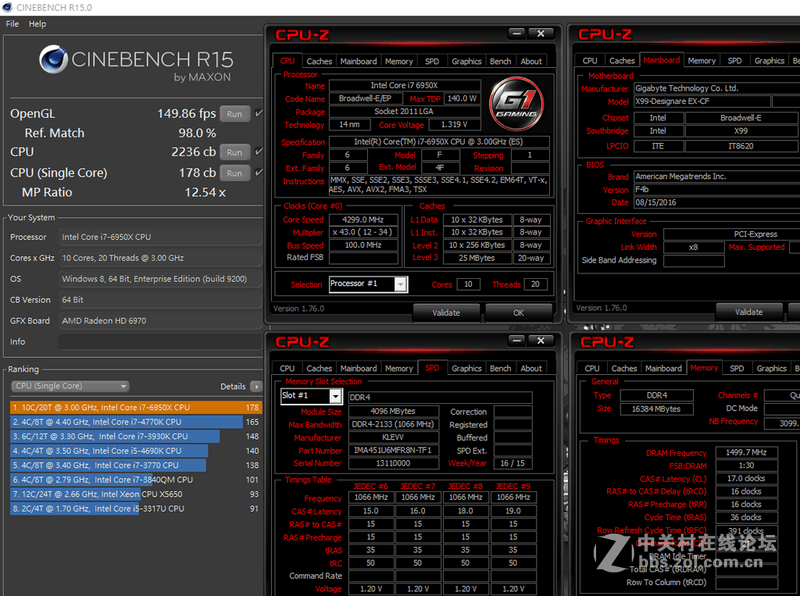Click the Validate button in CPU-Z

(x=449, y=310)
